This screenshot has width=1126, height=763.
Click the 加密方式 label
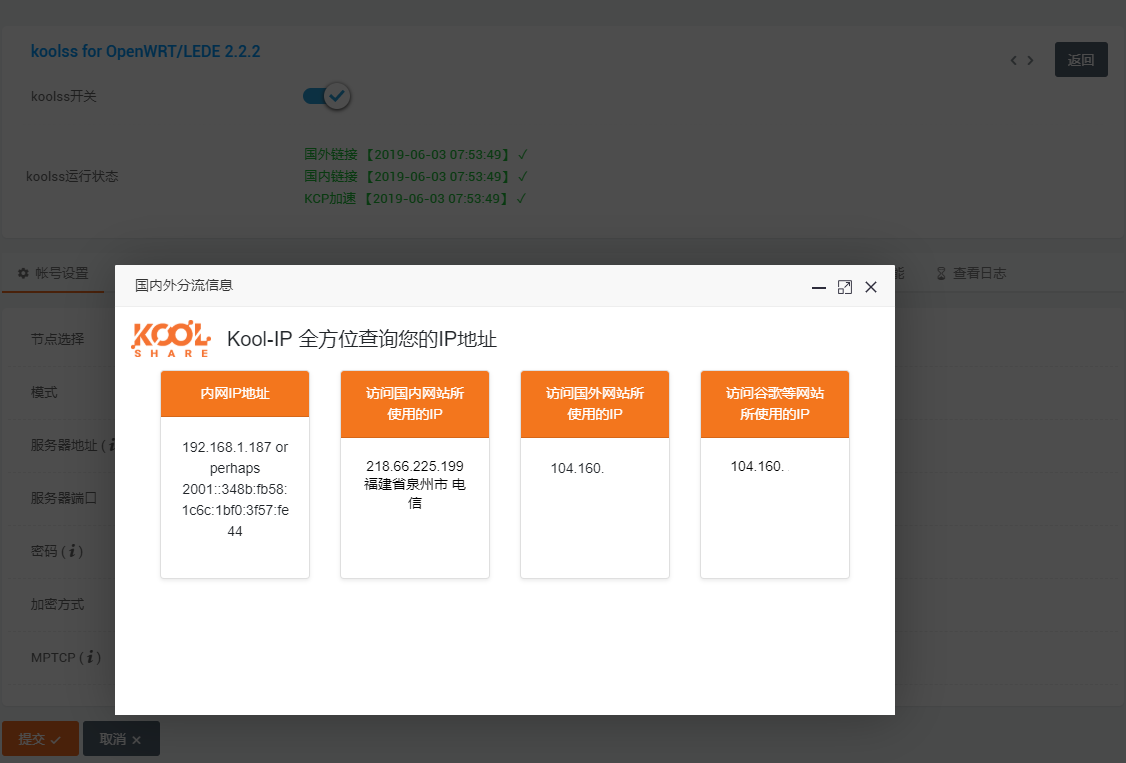pos(57,604)
